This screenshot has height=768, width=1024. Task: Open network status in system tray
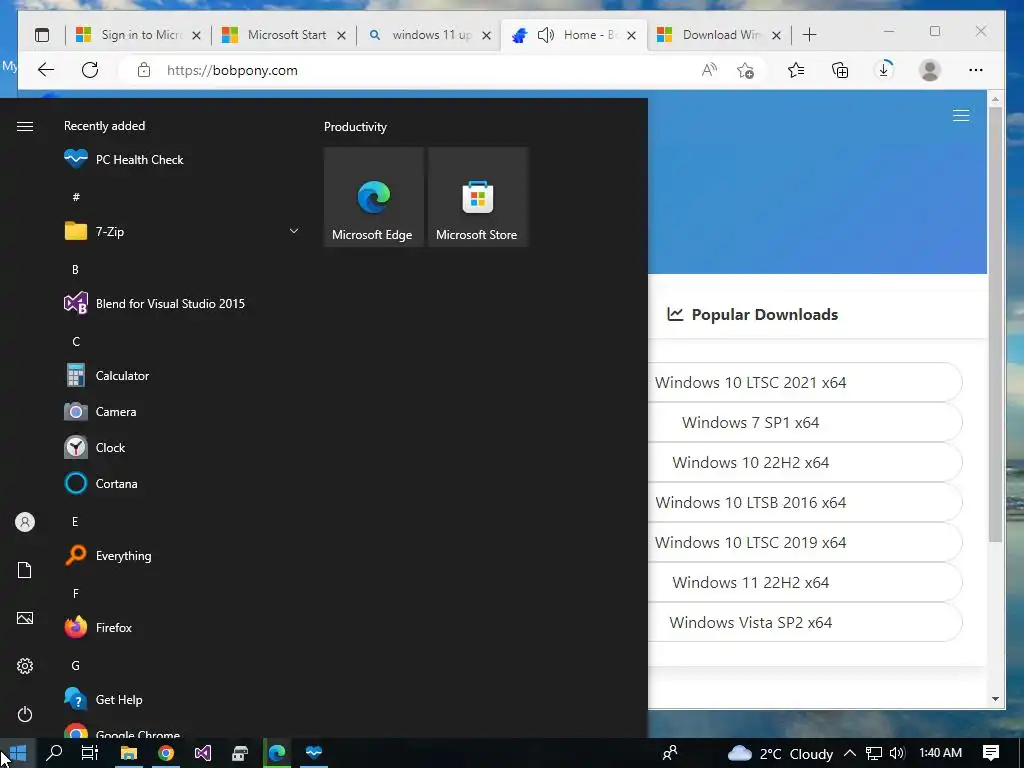[x=874, y=753]
